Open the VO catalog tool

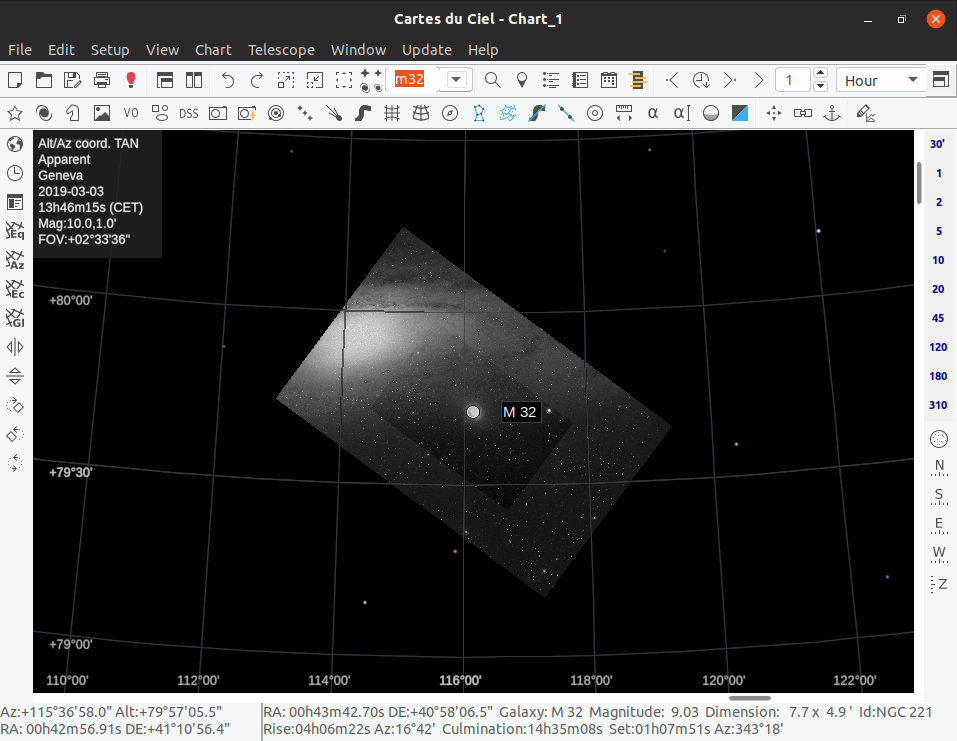coord(131,113)
